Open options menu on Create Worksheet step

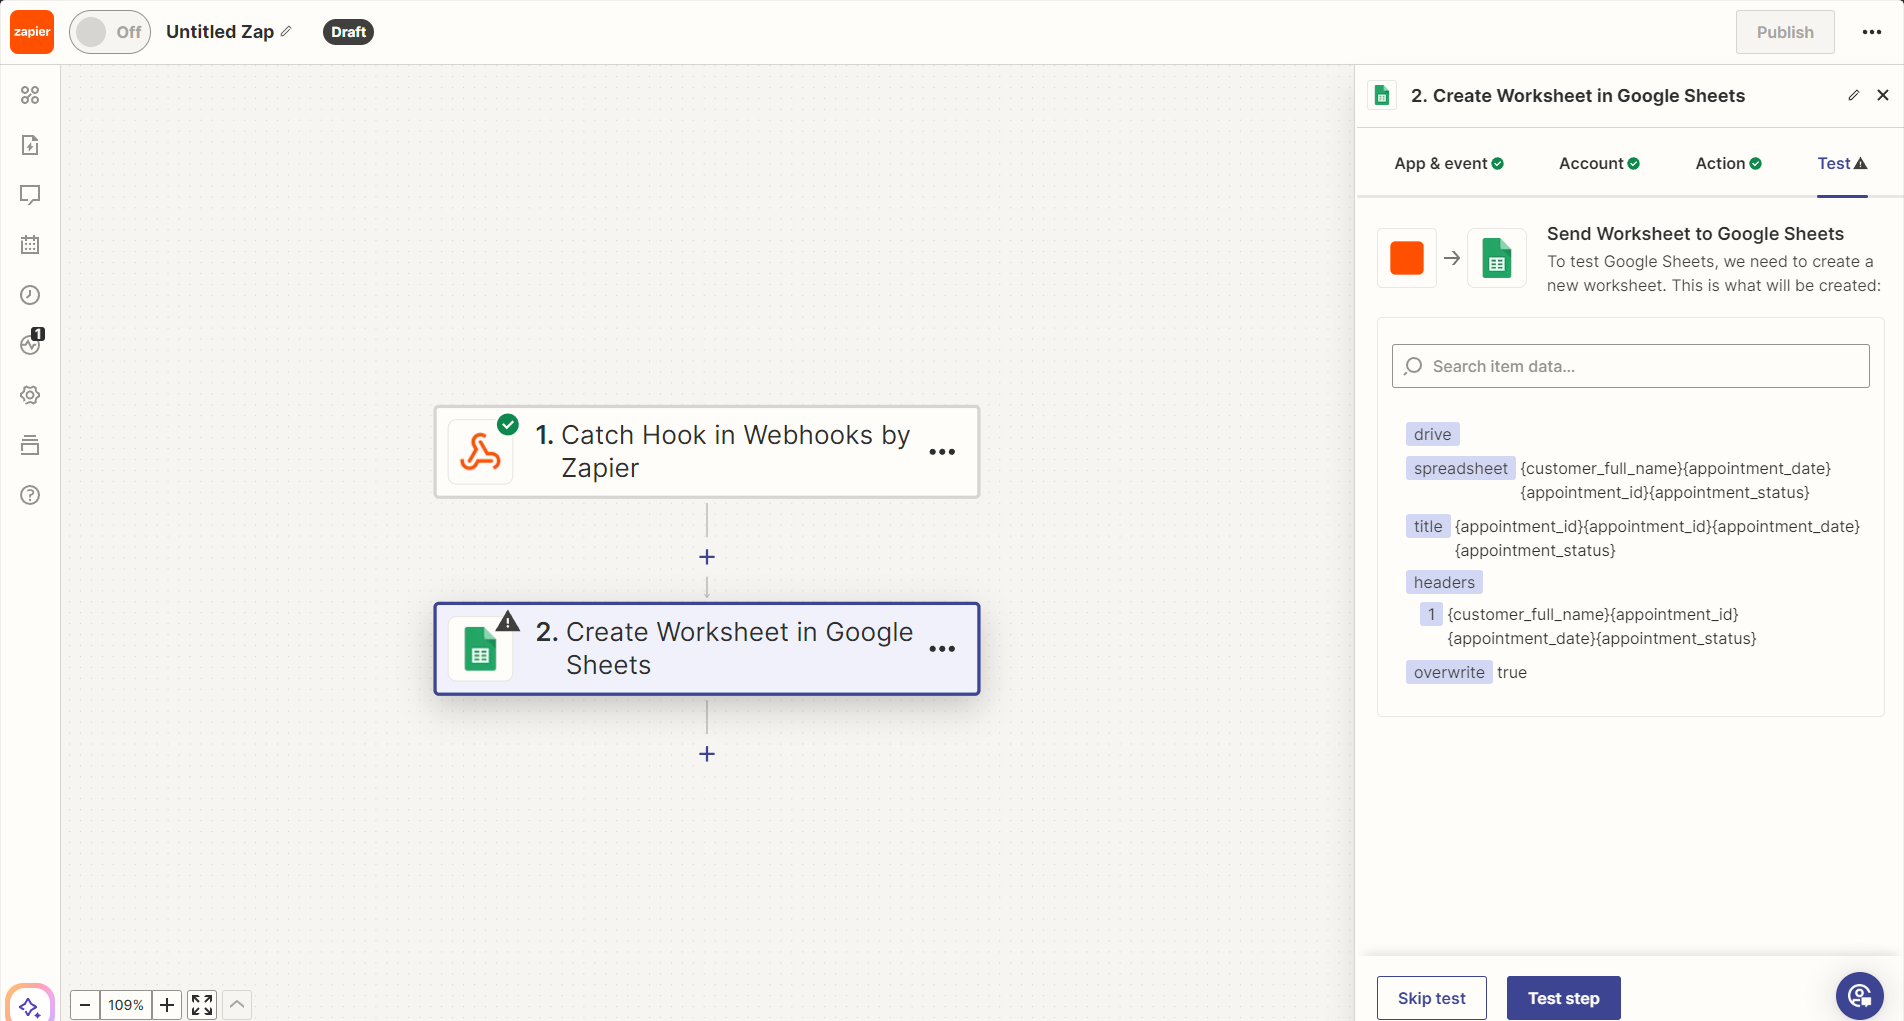(x=941, y=649)
